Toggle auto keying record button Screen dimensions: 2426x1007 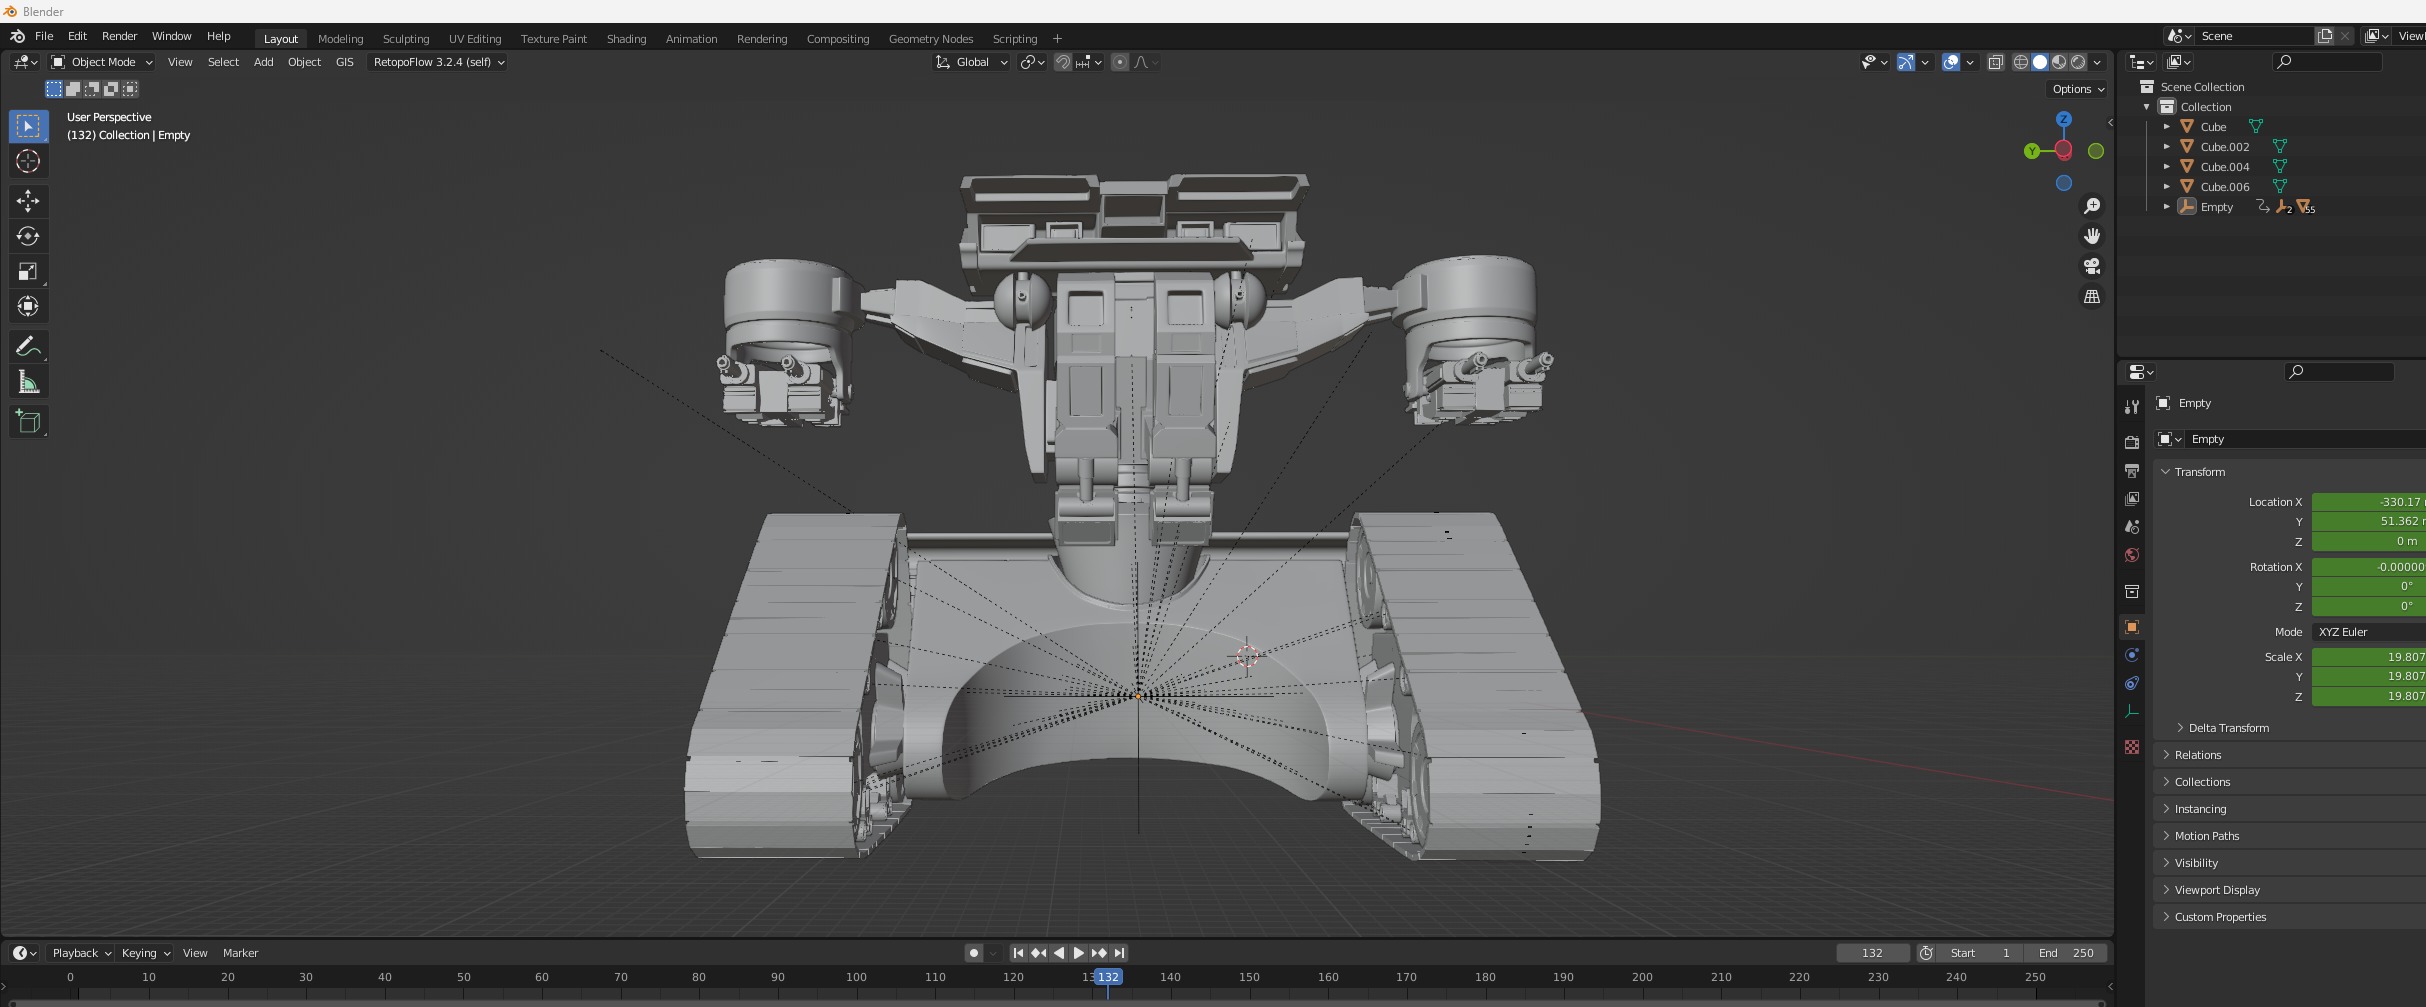pos(973,953)
